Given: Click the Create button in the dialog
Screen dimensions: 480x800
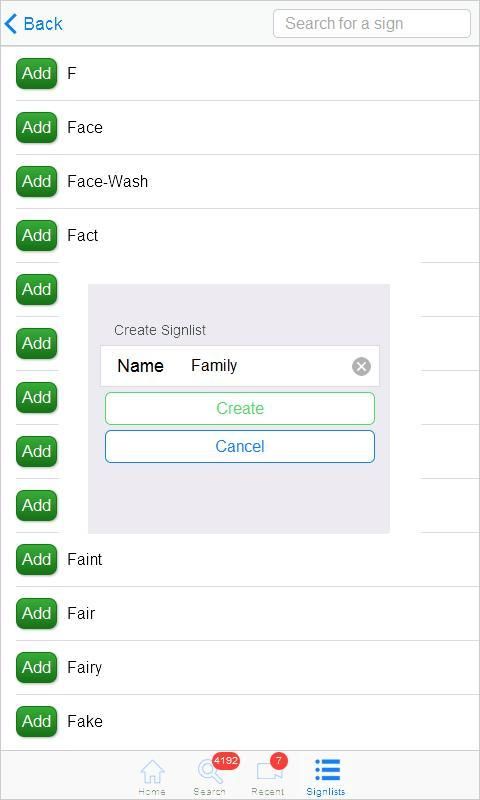Looking at the screenshot, I should click(240, 408).
